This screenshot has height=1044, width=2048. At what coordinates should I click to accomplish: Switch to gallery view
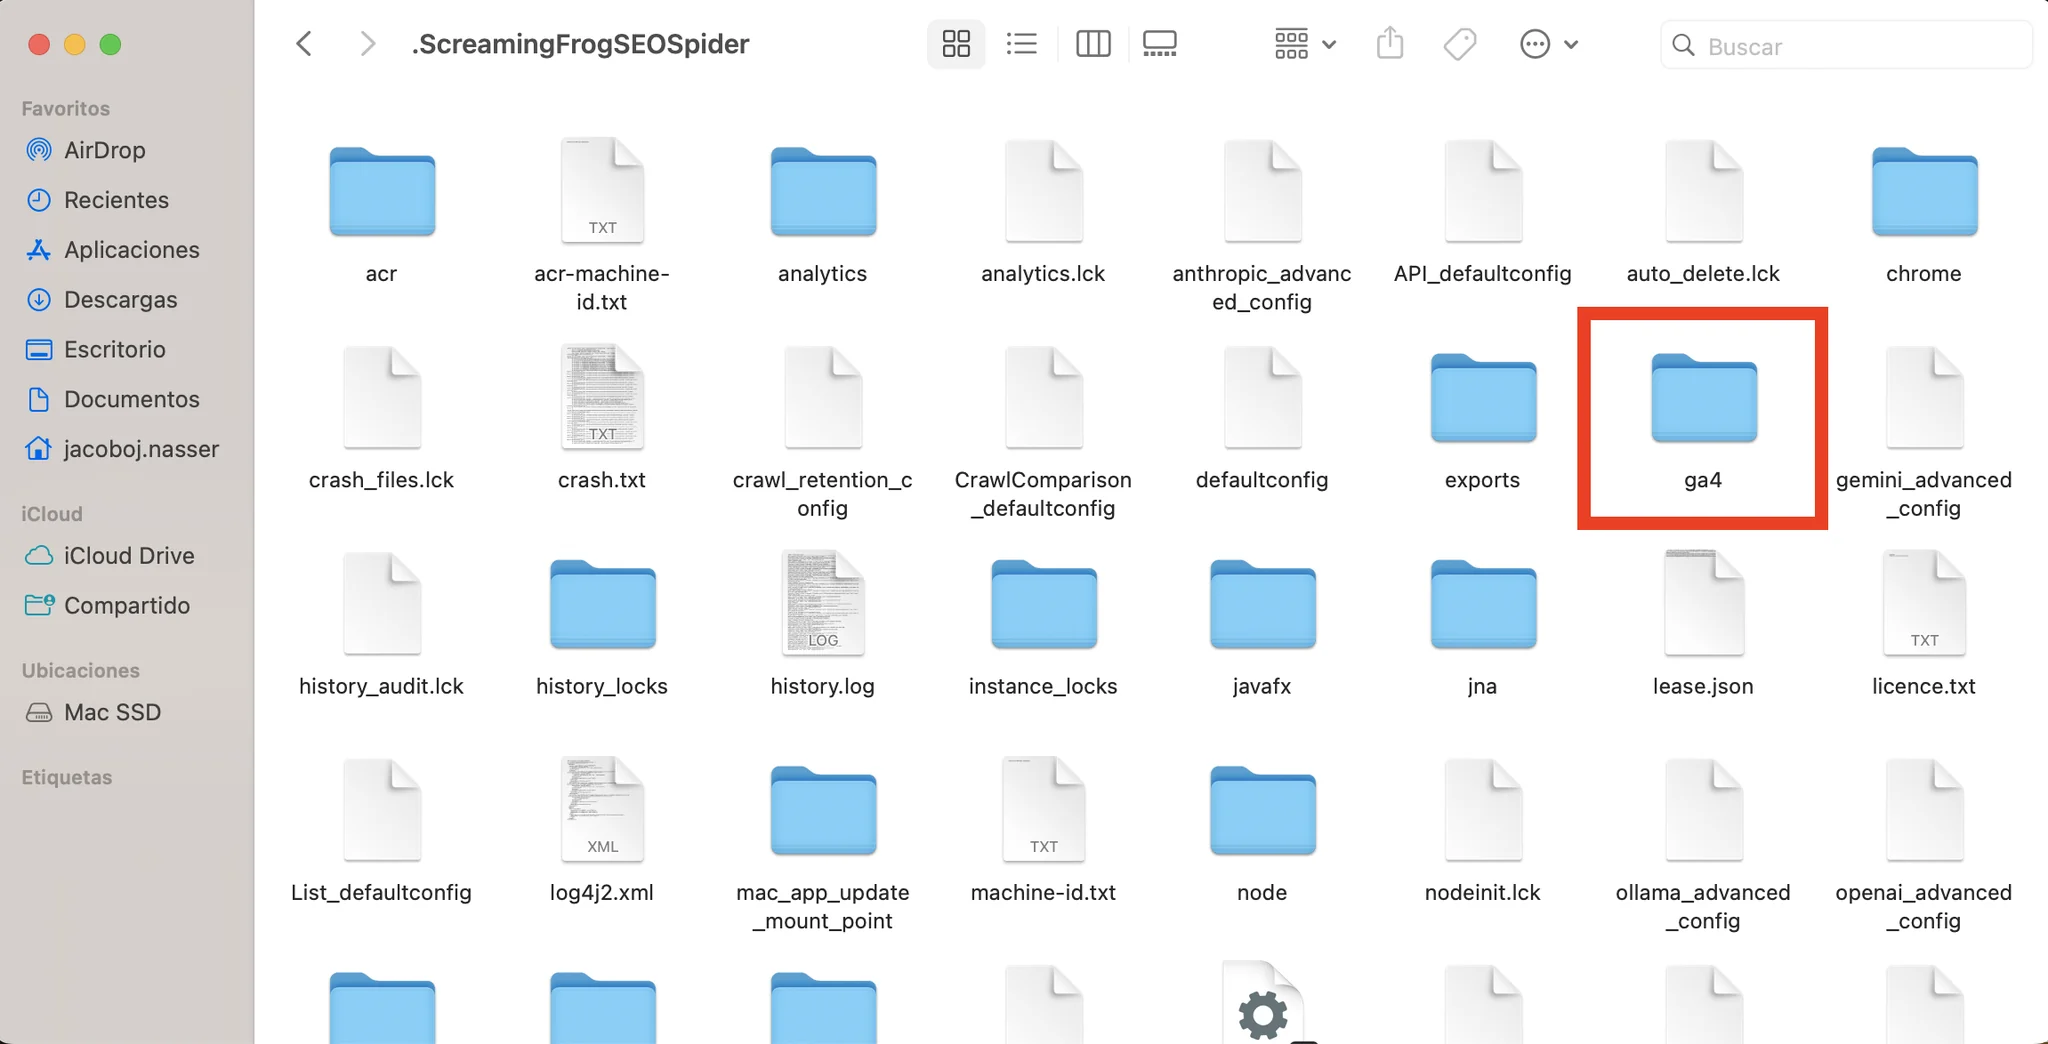(1160, 44)
